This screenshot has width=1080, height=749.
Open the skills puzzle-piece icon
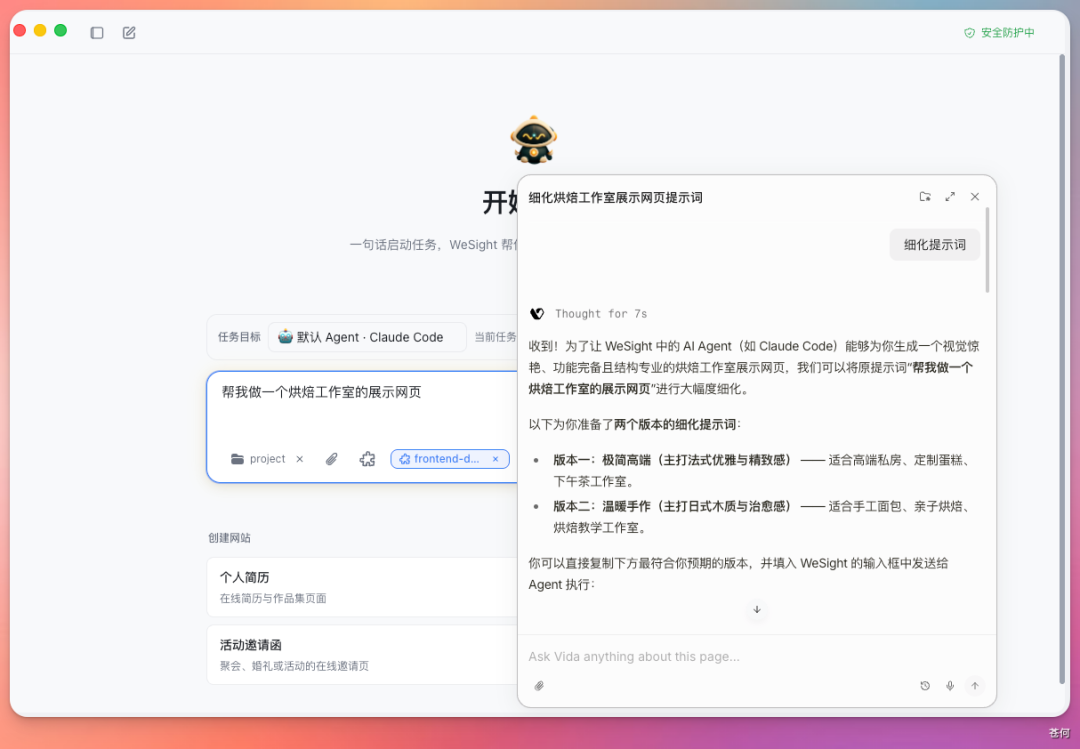pos(367,459)
